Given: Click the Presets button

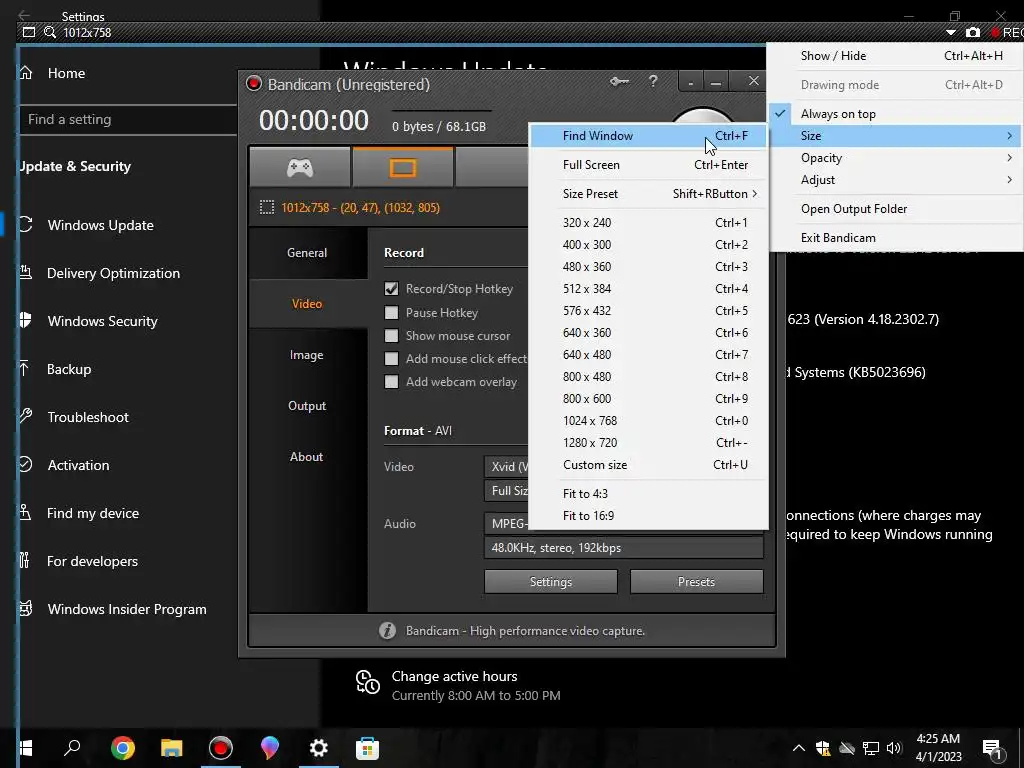Looking at the screenshot, I should coord(696,582).
